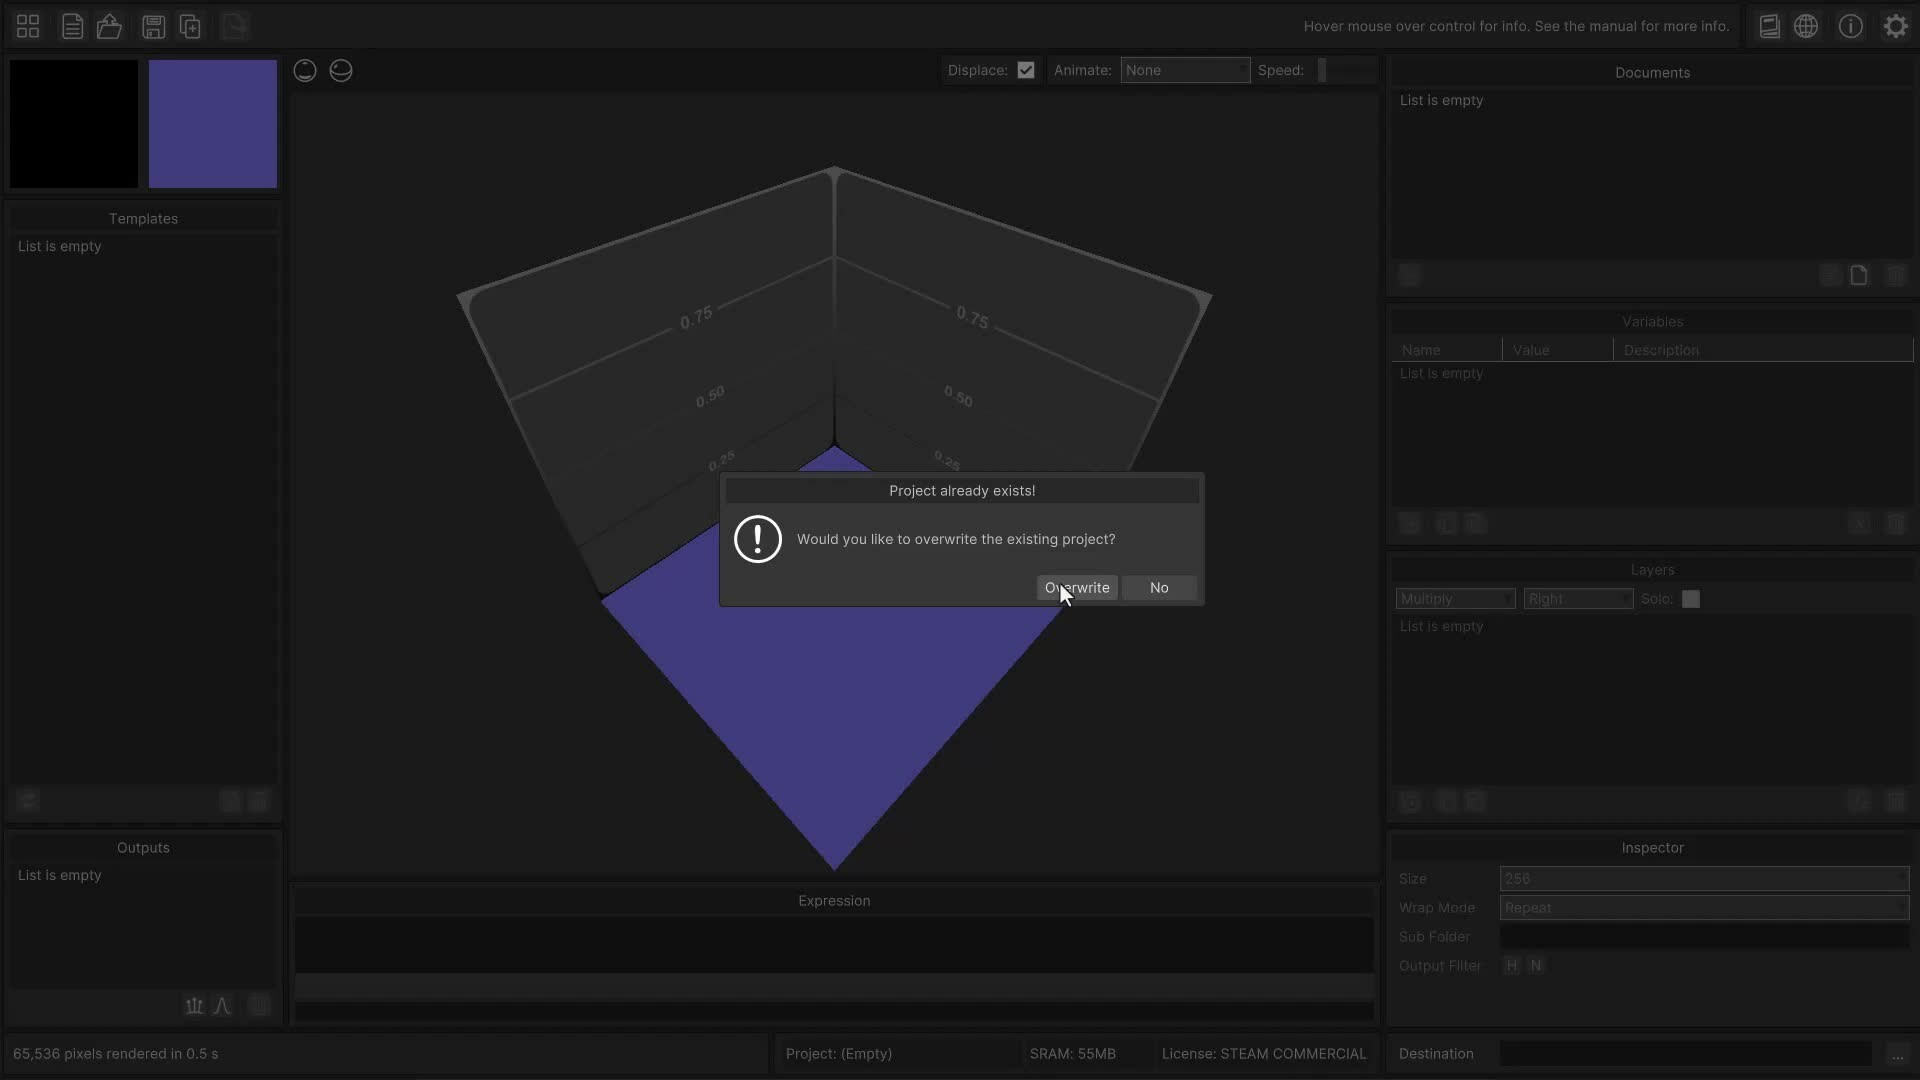Click No to cancel overwriting

(x=1159, y=588)
